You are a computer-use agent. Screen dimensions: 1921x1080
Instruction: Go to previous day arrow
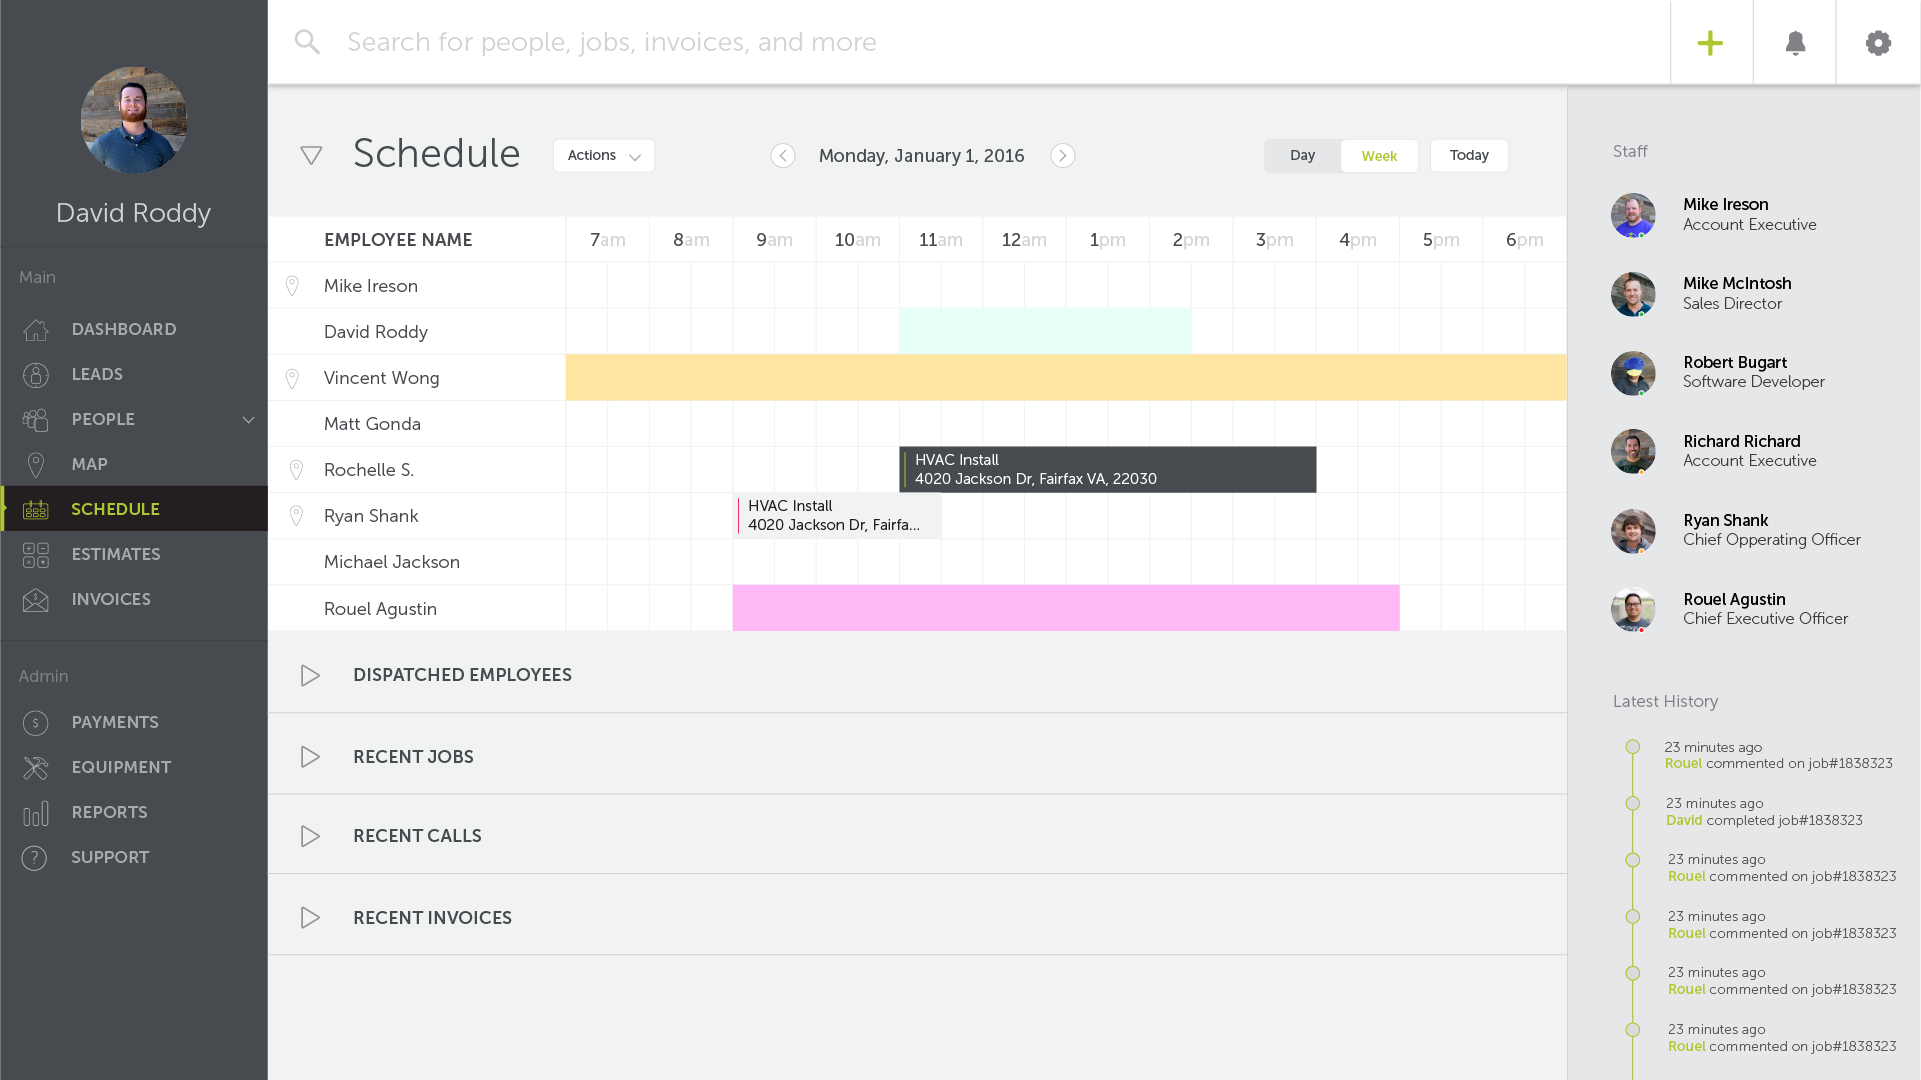pyautogui.click(x=783, y=156)
